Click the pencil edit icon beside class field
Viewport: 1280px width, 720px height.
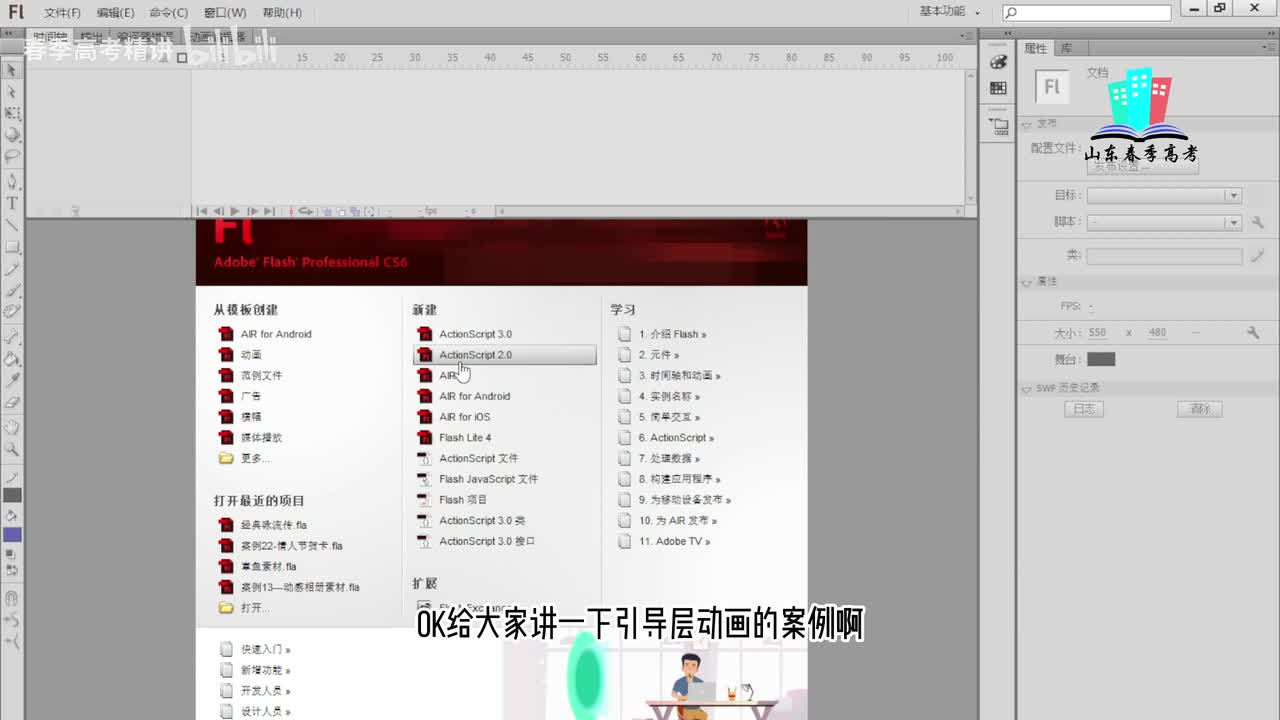point(1257,256)
